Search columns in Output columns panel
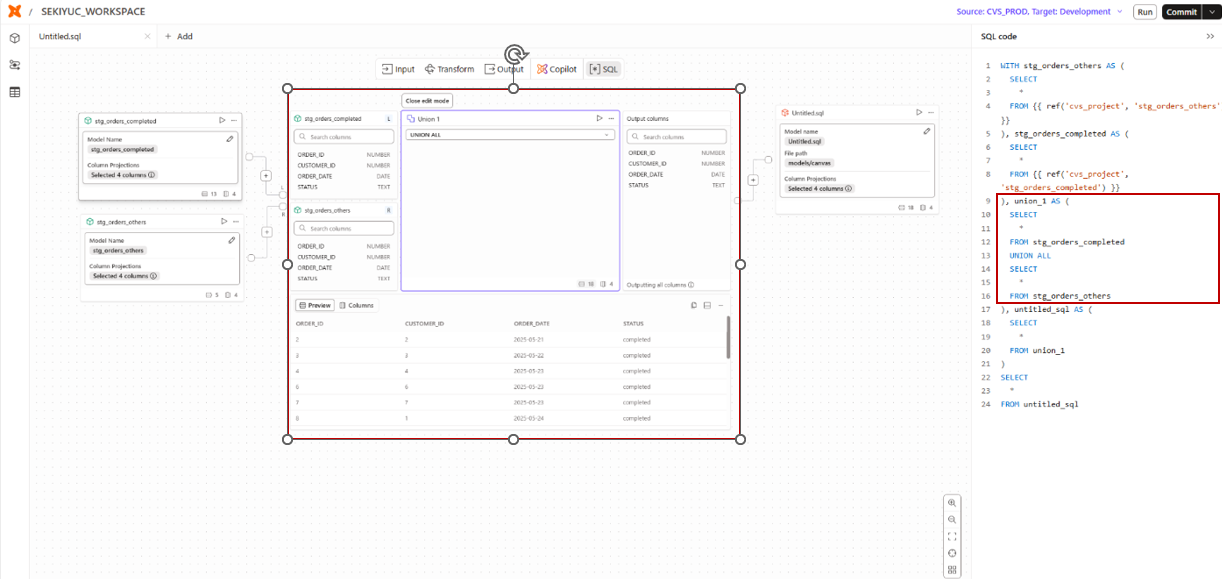Screen dimensions: 1222x579 point(677,136)
